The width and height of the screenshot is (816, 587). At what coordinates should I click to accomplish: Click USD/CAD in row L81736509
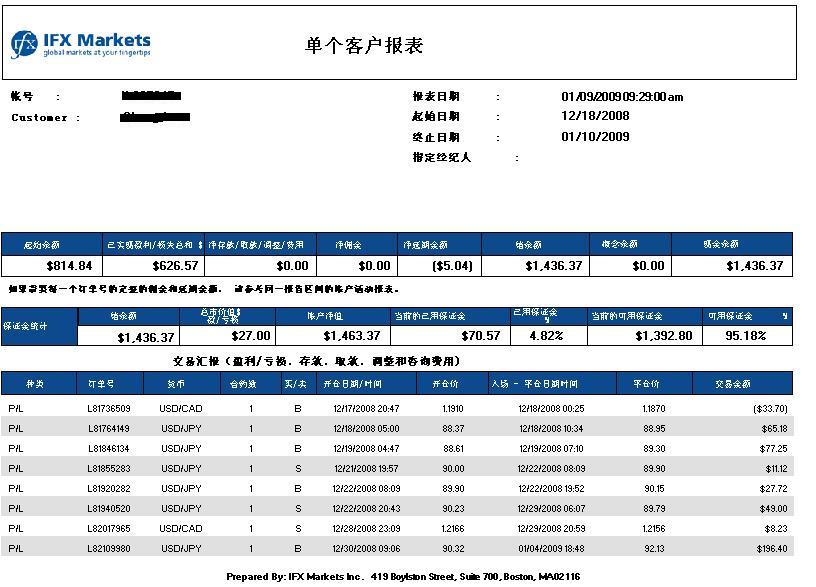181,409
